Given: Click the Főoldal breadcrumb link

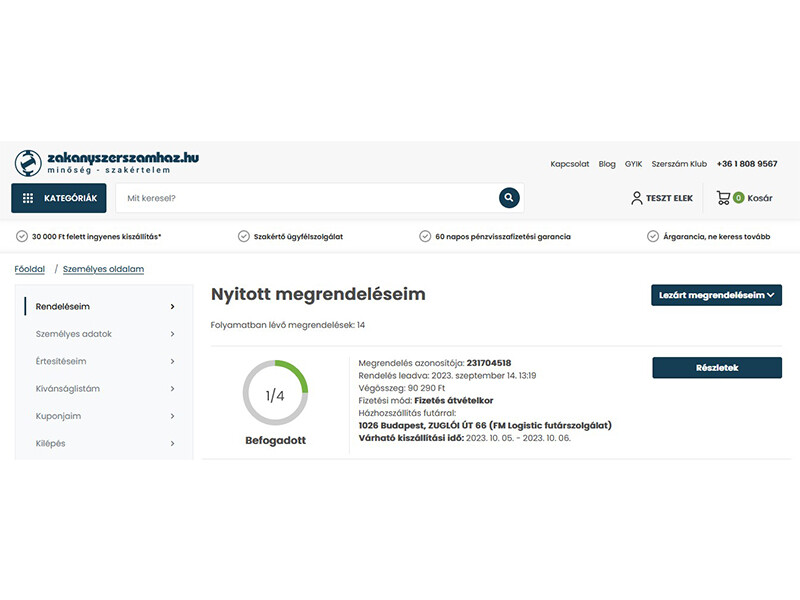Looking at the screenshot, I should coord(30,269).
